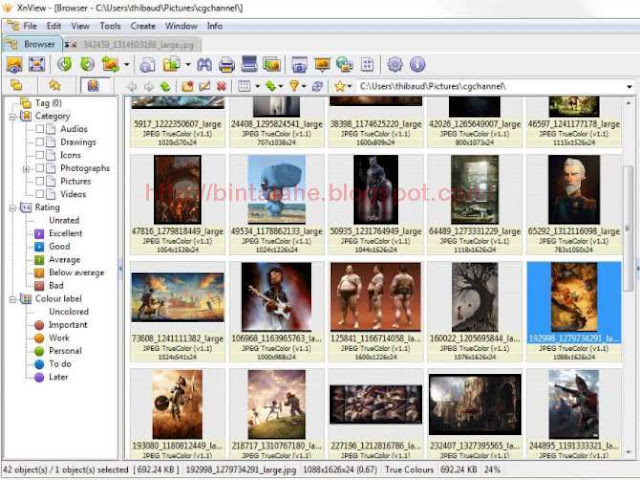640x480 pixels.
Task: Check the Drawings category box
Action: (40, 142)
